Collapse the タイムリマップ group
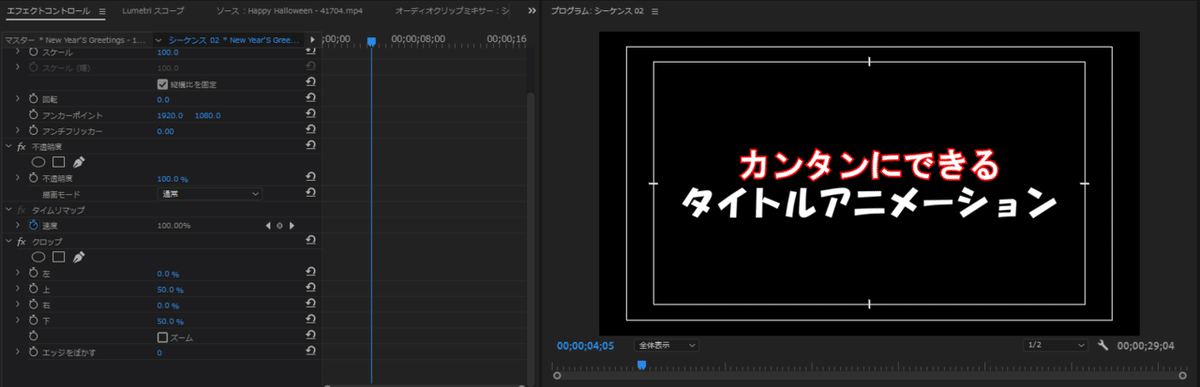The height and width of the screenshot is (387, 1200). tap(8, 210)
